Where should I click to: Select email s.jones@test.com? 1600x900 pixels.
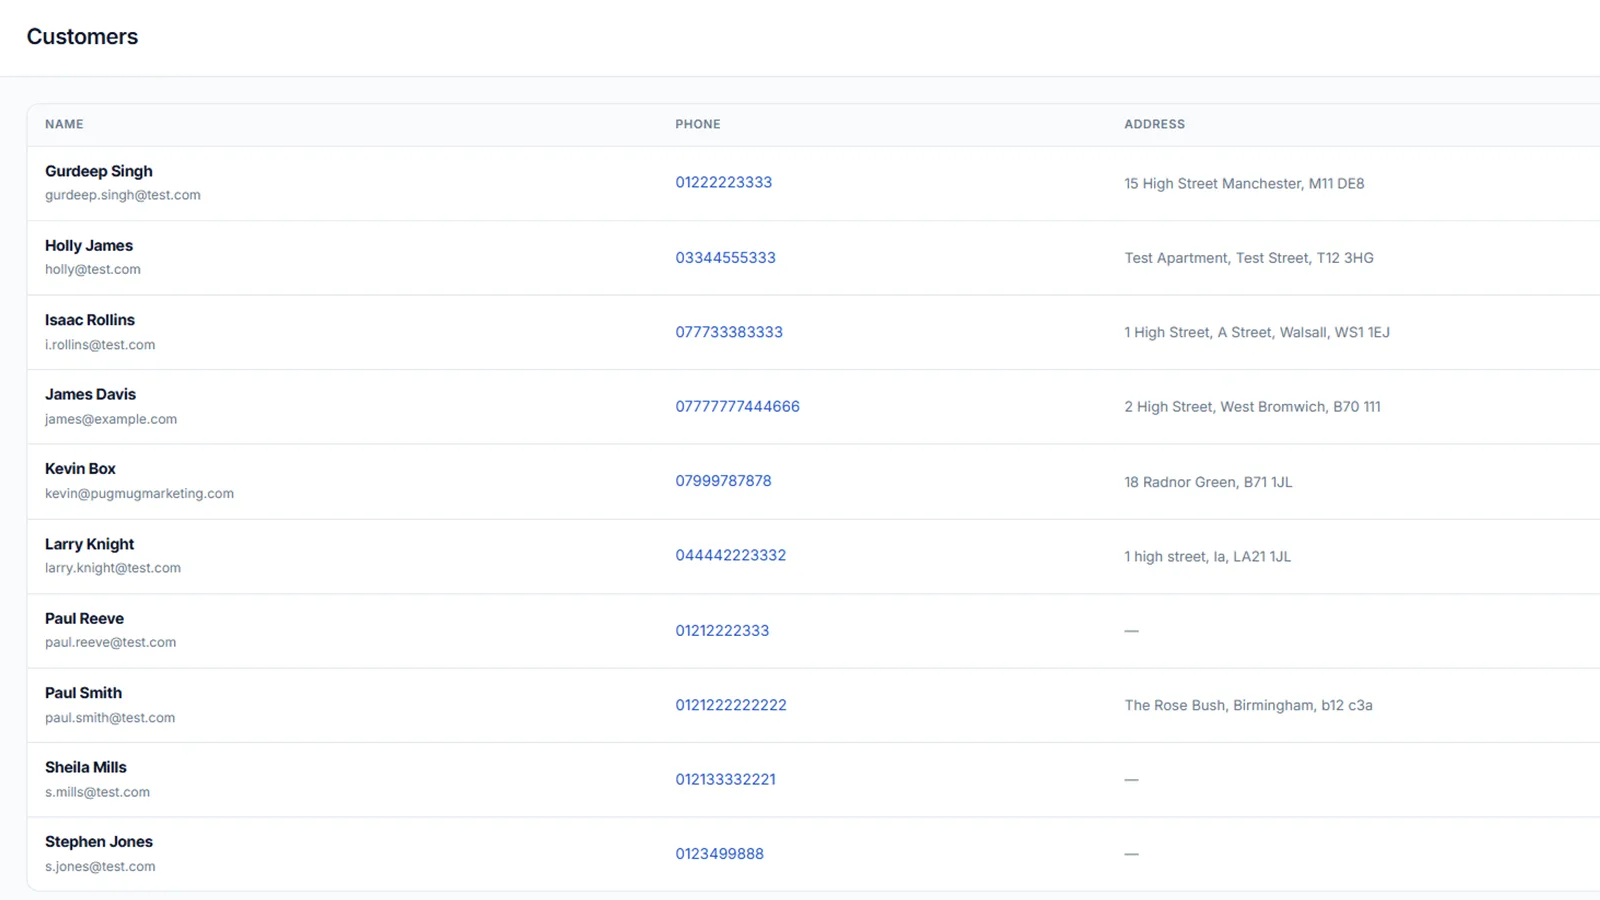click(100, 866)
